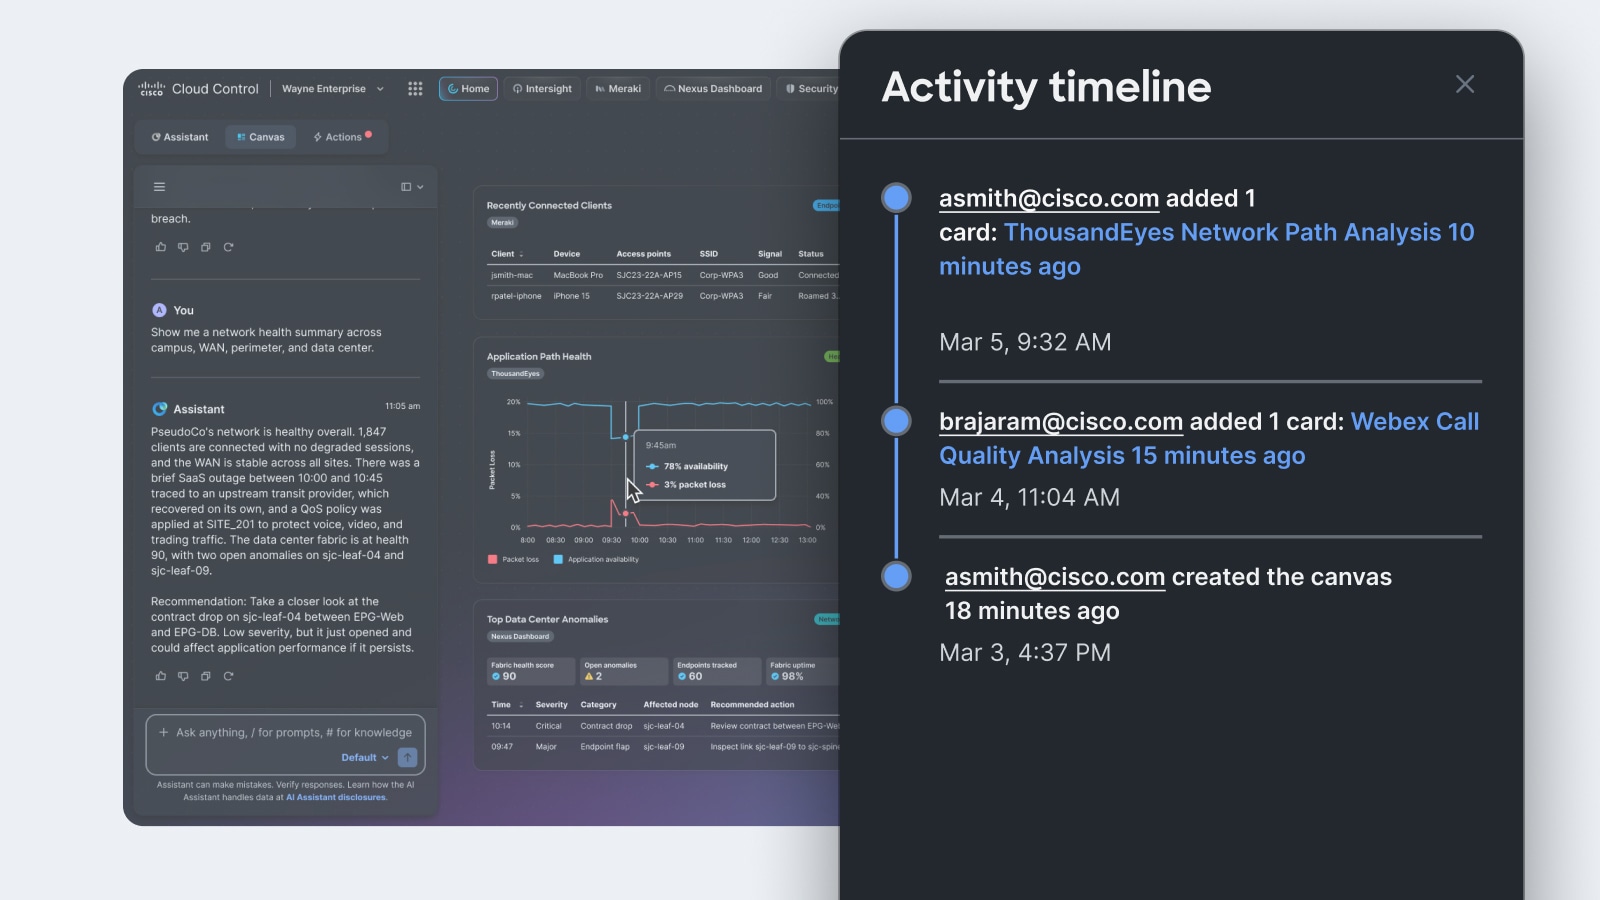Viewport: 1600px width, 900px height.
Task: Click the panel layout icon in the assistant panel
Action: click(x=406, y=187)
